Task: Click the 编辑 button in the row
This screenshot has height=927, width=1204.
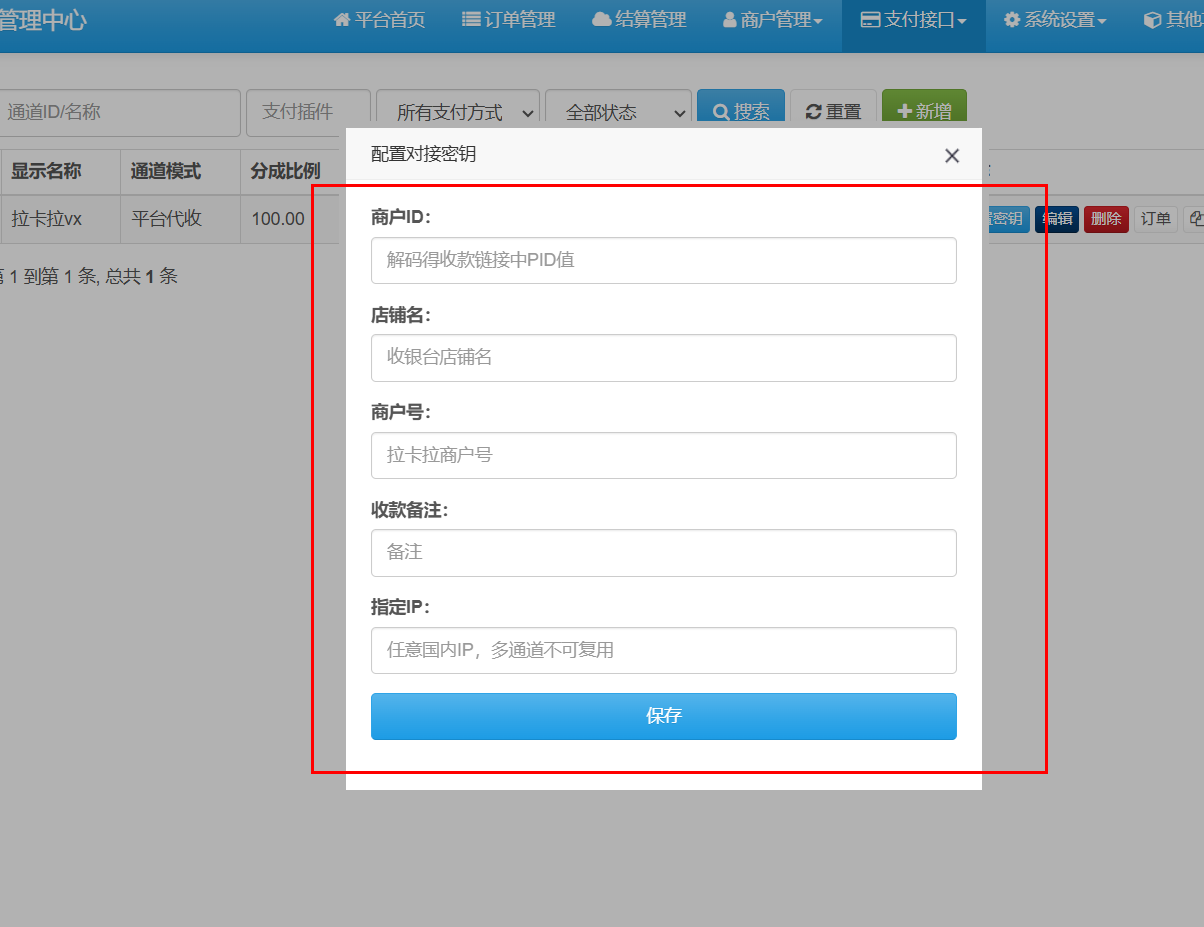Action: tap(1057, 219)
